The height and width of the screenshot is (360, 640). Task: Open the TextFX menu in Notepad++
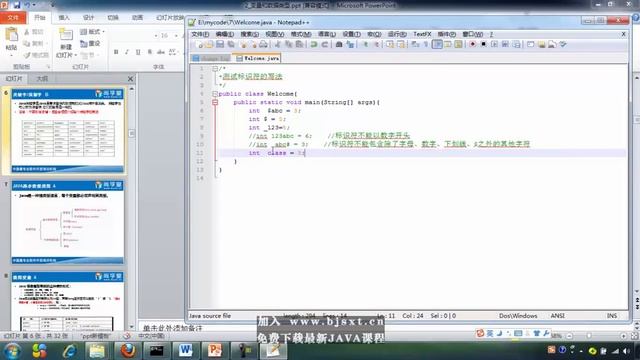point(422,34)
